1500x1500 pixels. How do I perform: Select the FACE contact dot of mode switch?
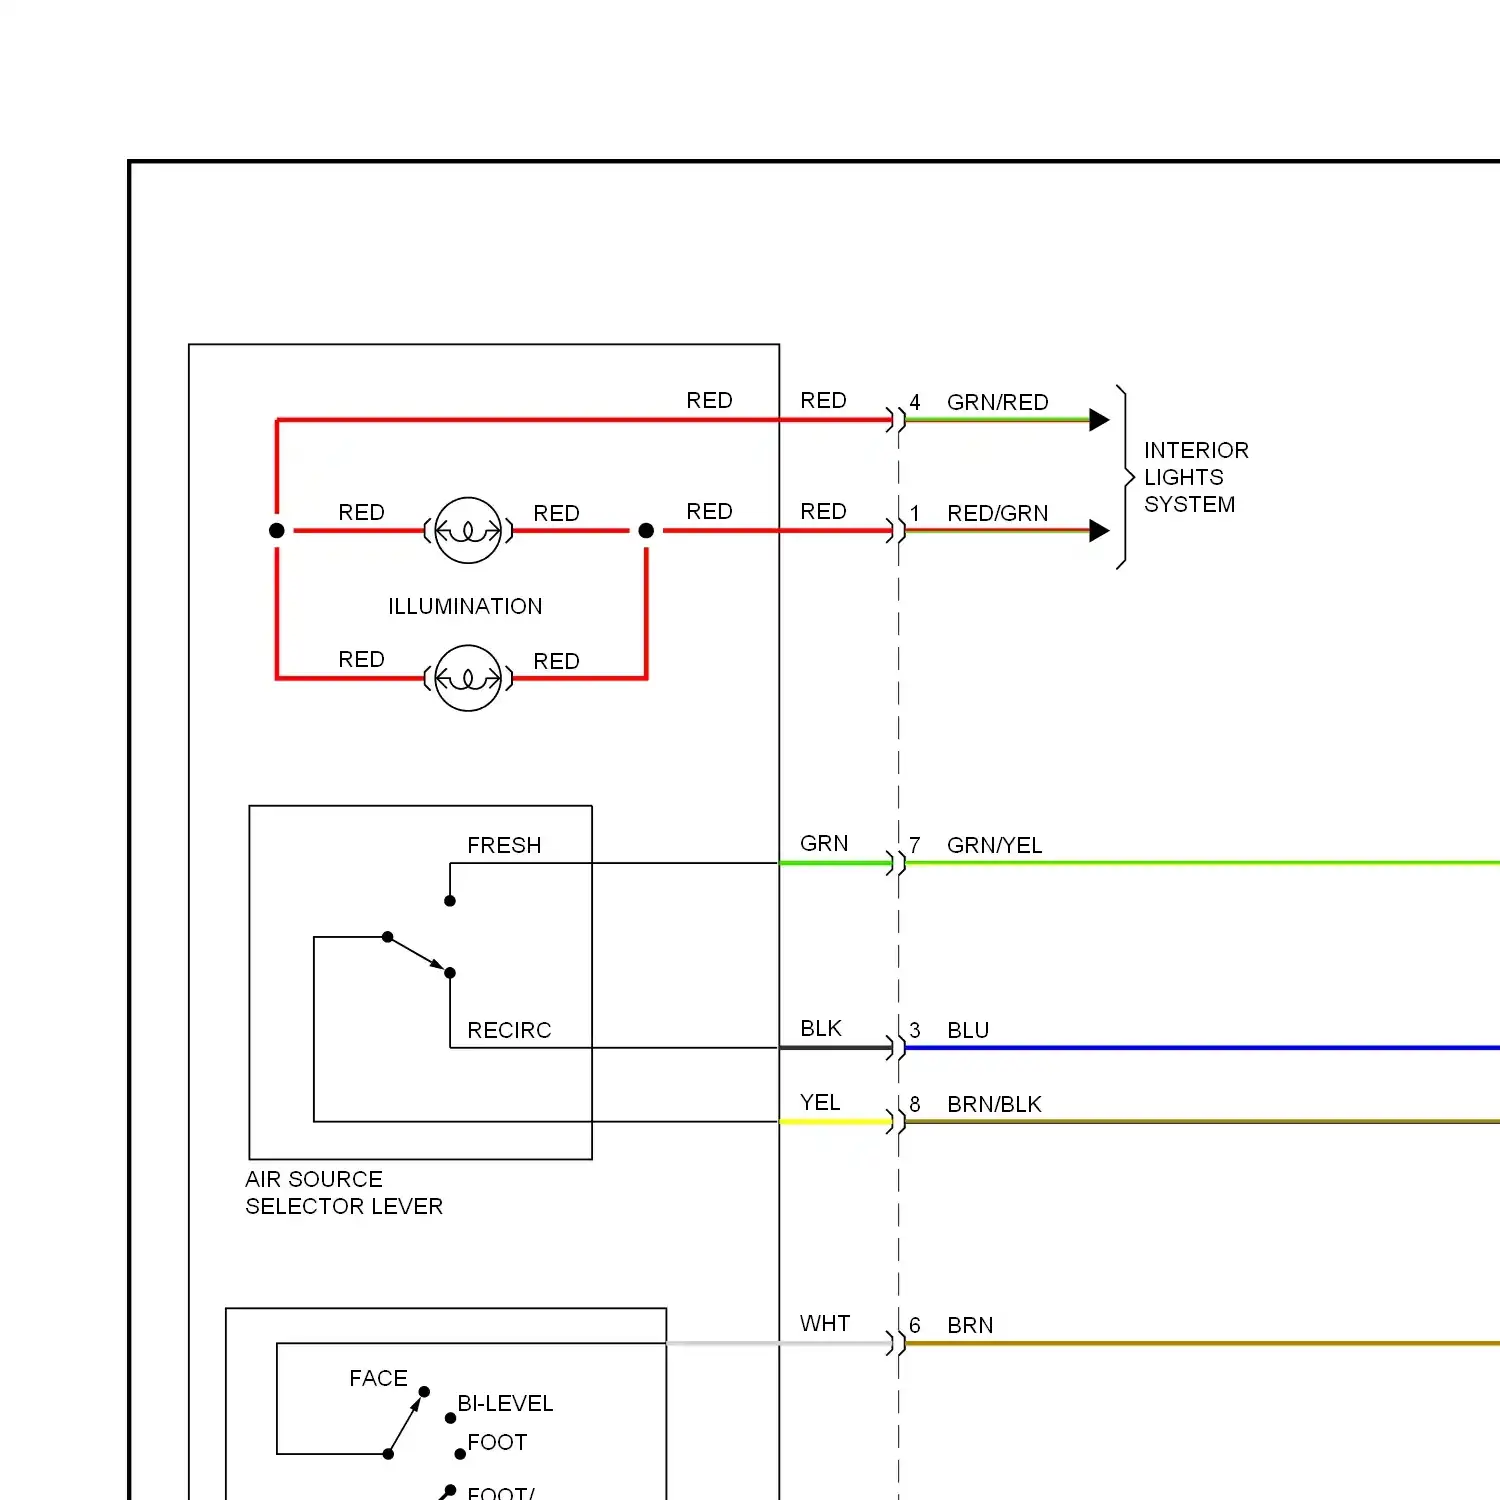pos(424,1392)
